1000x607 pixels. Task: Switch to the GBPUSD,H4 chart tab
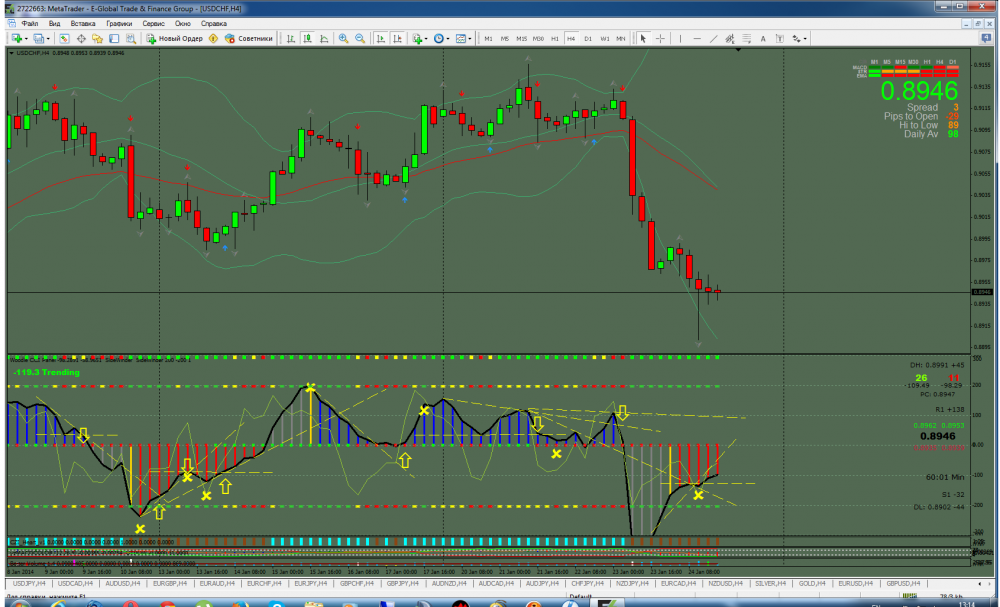click(x=903, y=583)
